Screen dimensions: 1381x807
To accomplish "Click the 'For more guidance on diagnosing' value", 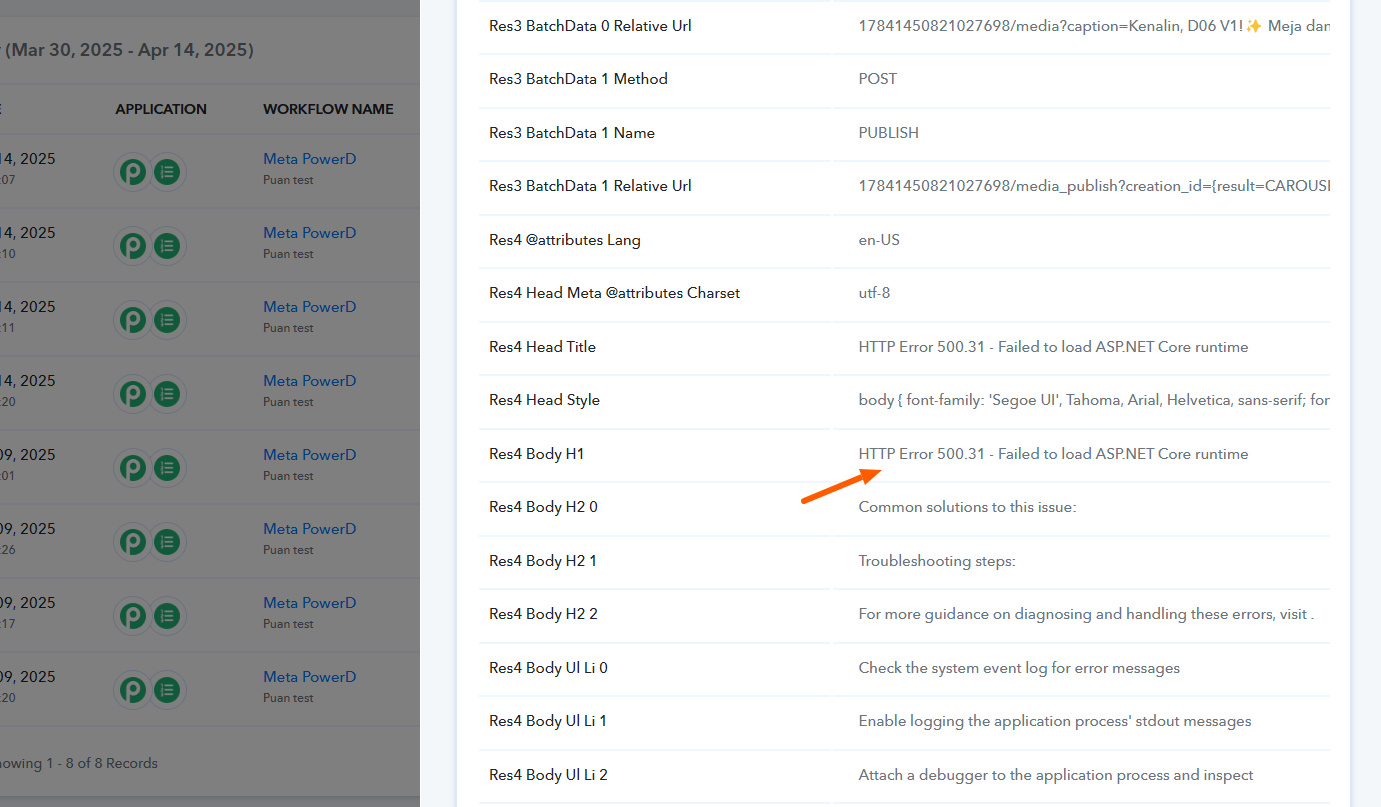I will (x=1086, y=614).
